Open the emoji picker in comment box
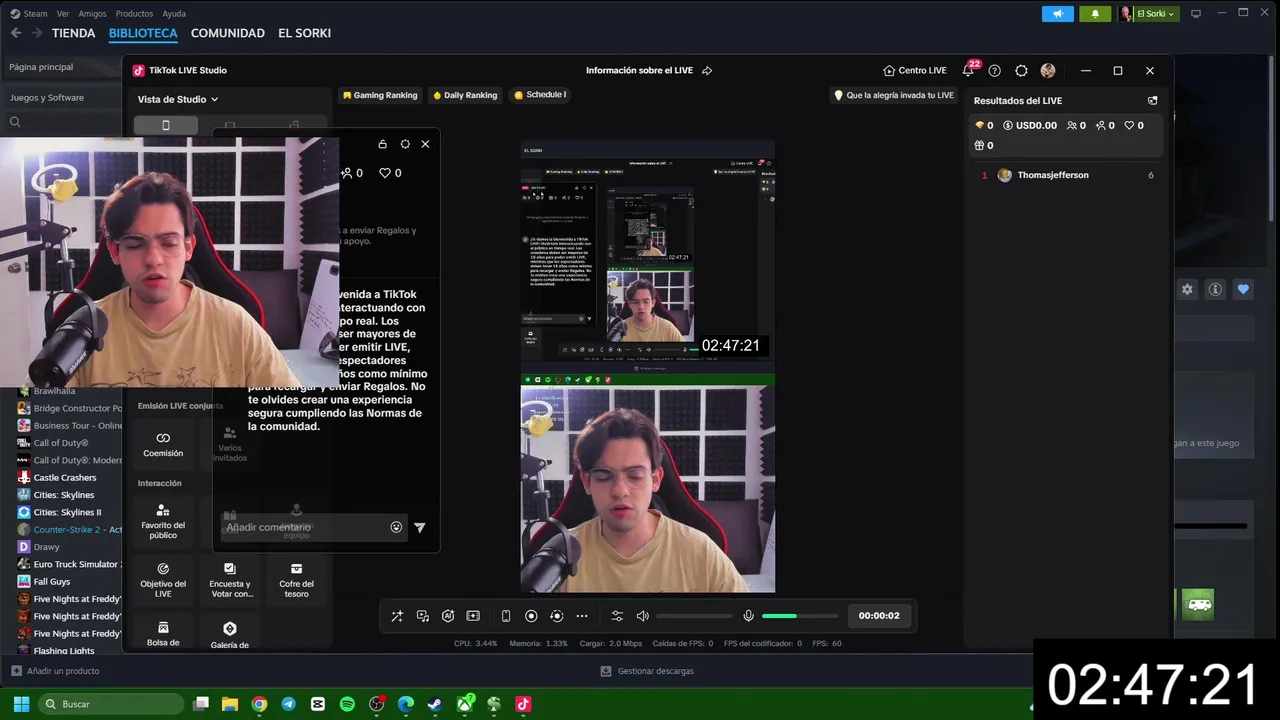 click(x=396, y=527)
